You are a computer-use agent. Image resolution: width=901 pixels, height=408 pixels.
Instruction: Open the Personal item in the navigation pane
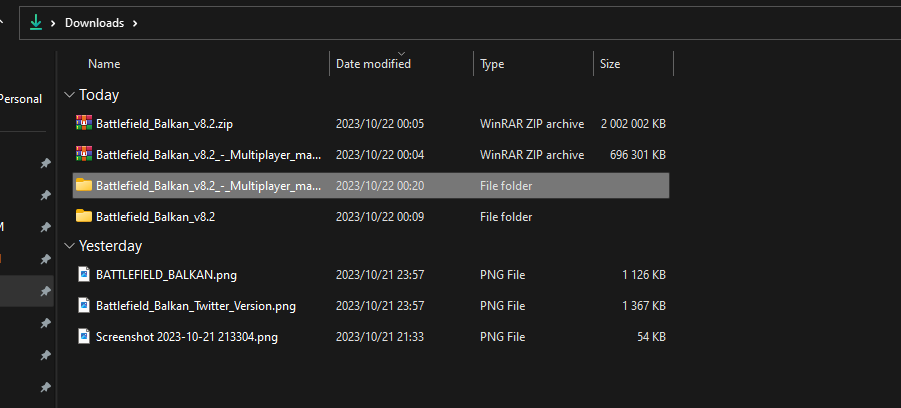click(x=20, y=99)
